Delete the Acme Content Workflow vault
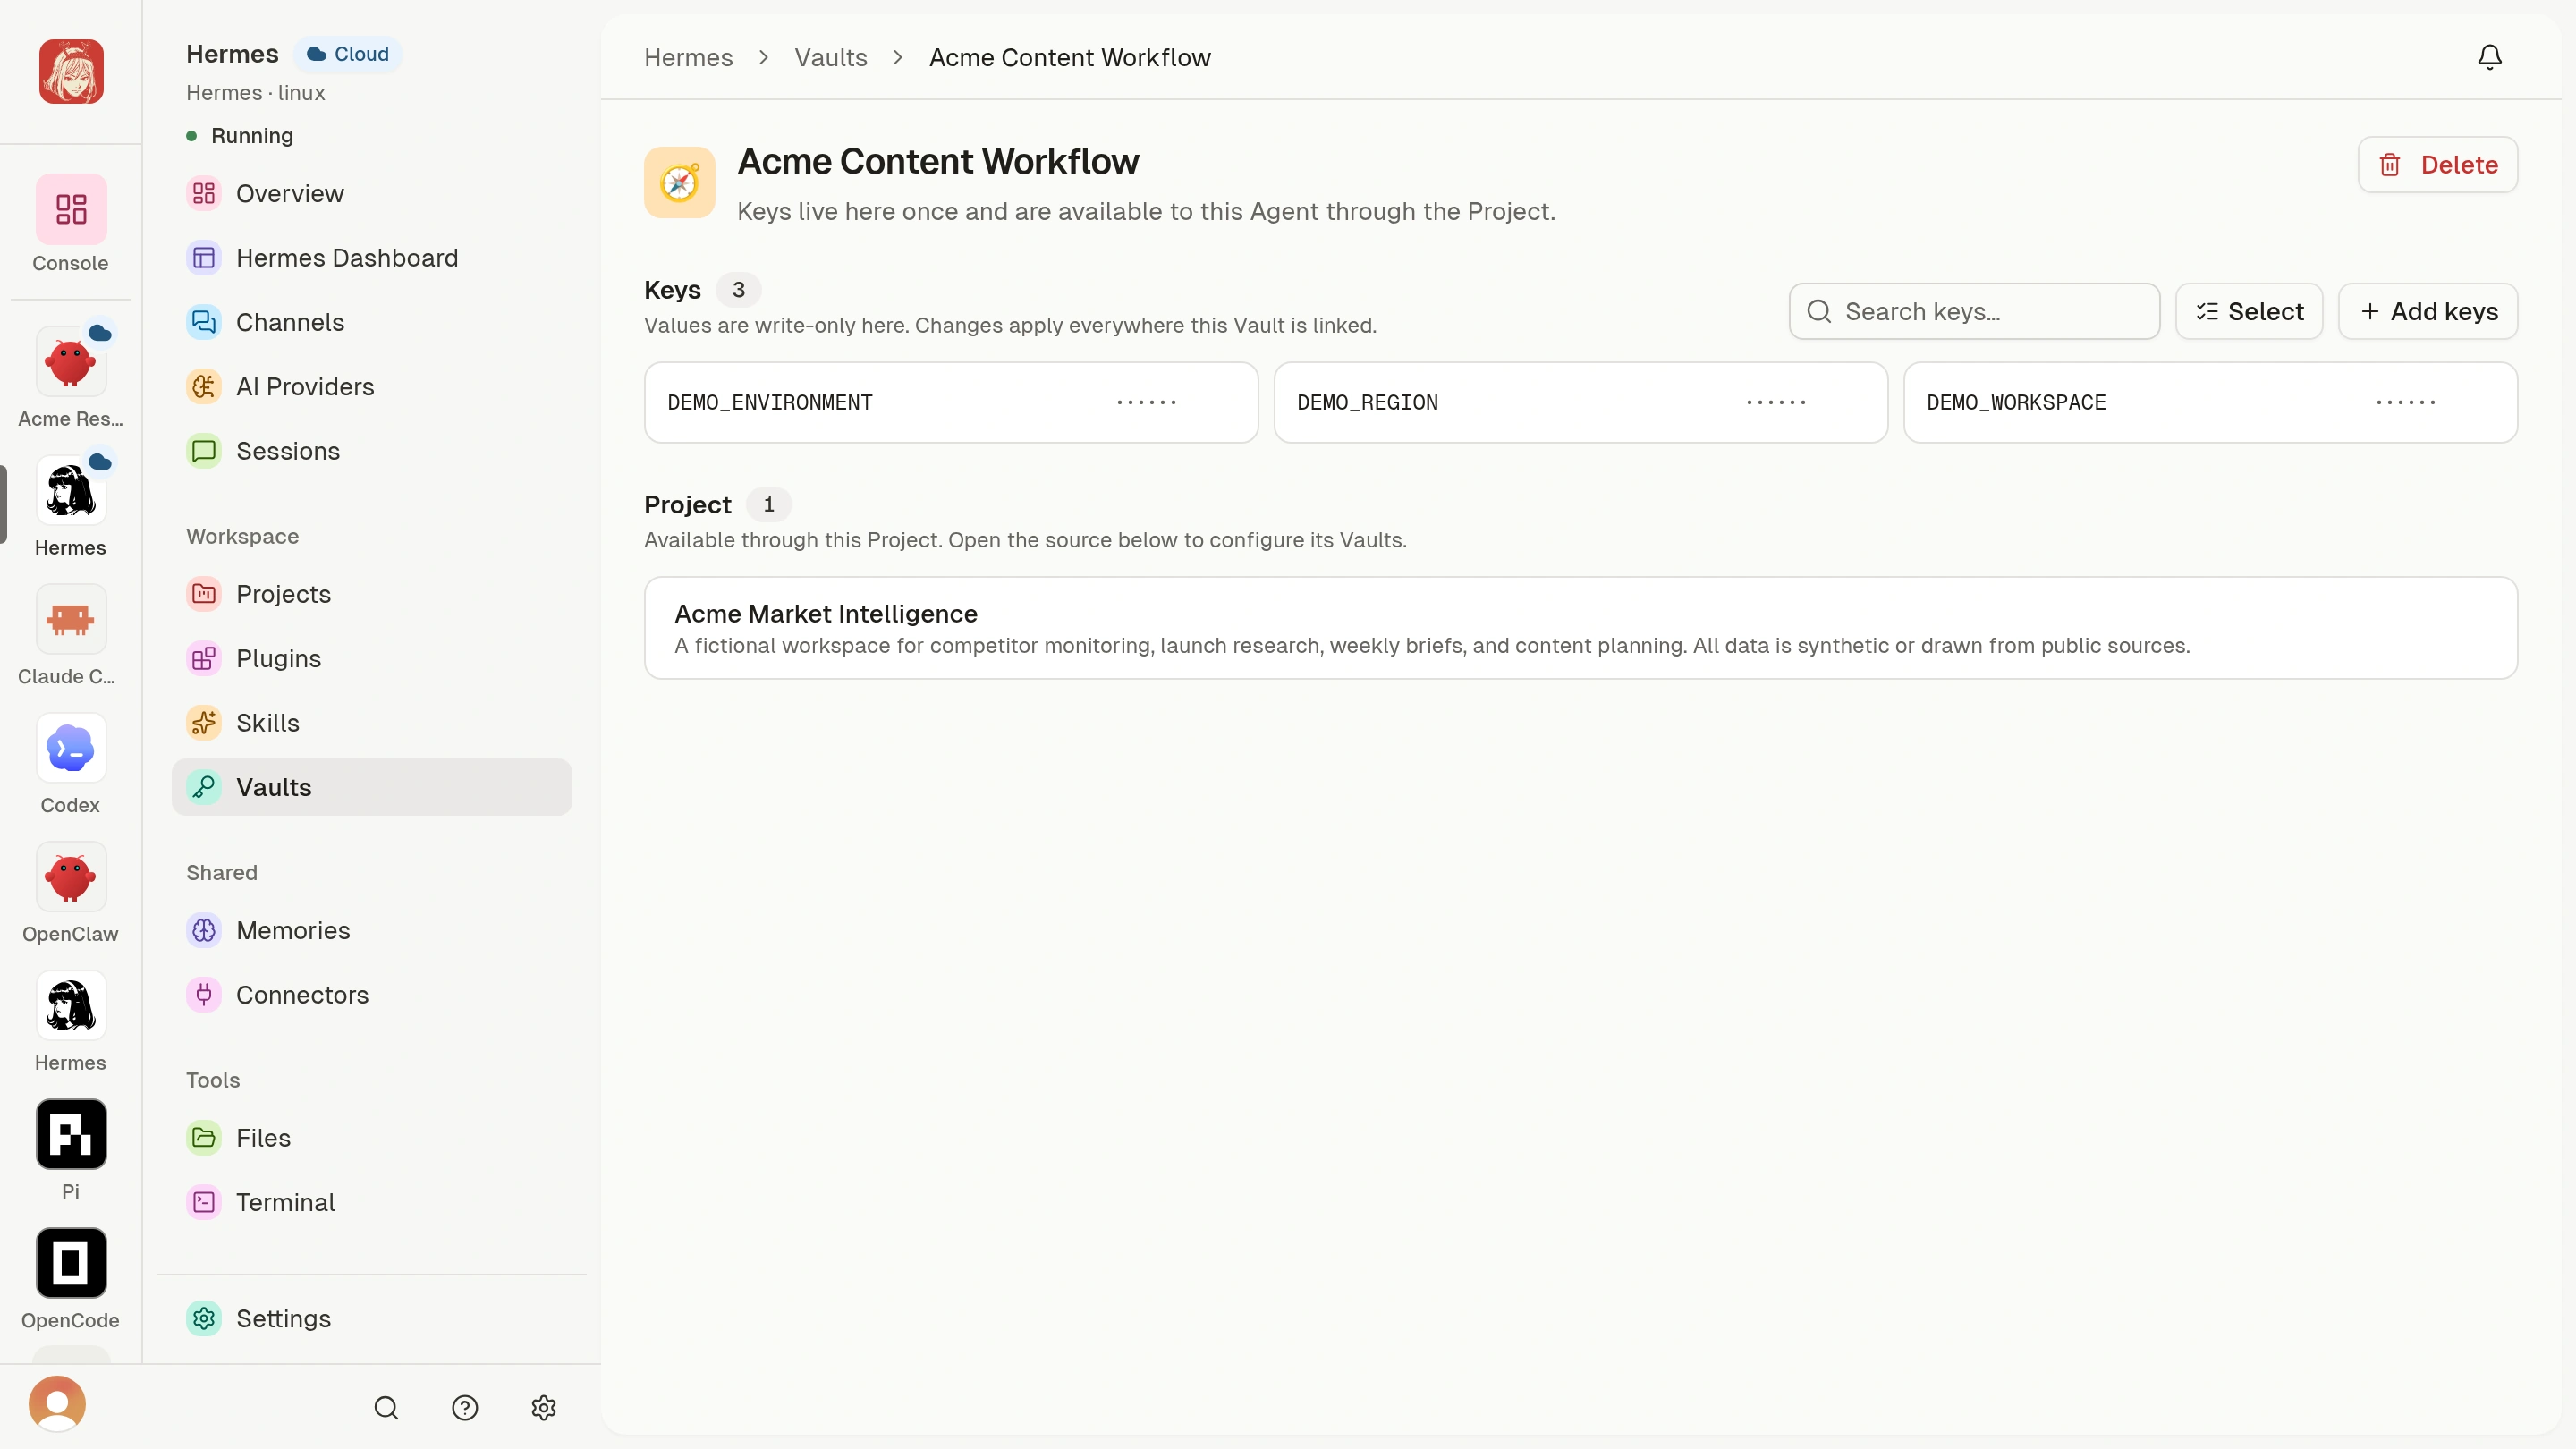This screenshot has height=1449, width=2576. pyautogui.click(x=2437, y=165)
